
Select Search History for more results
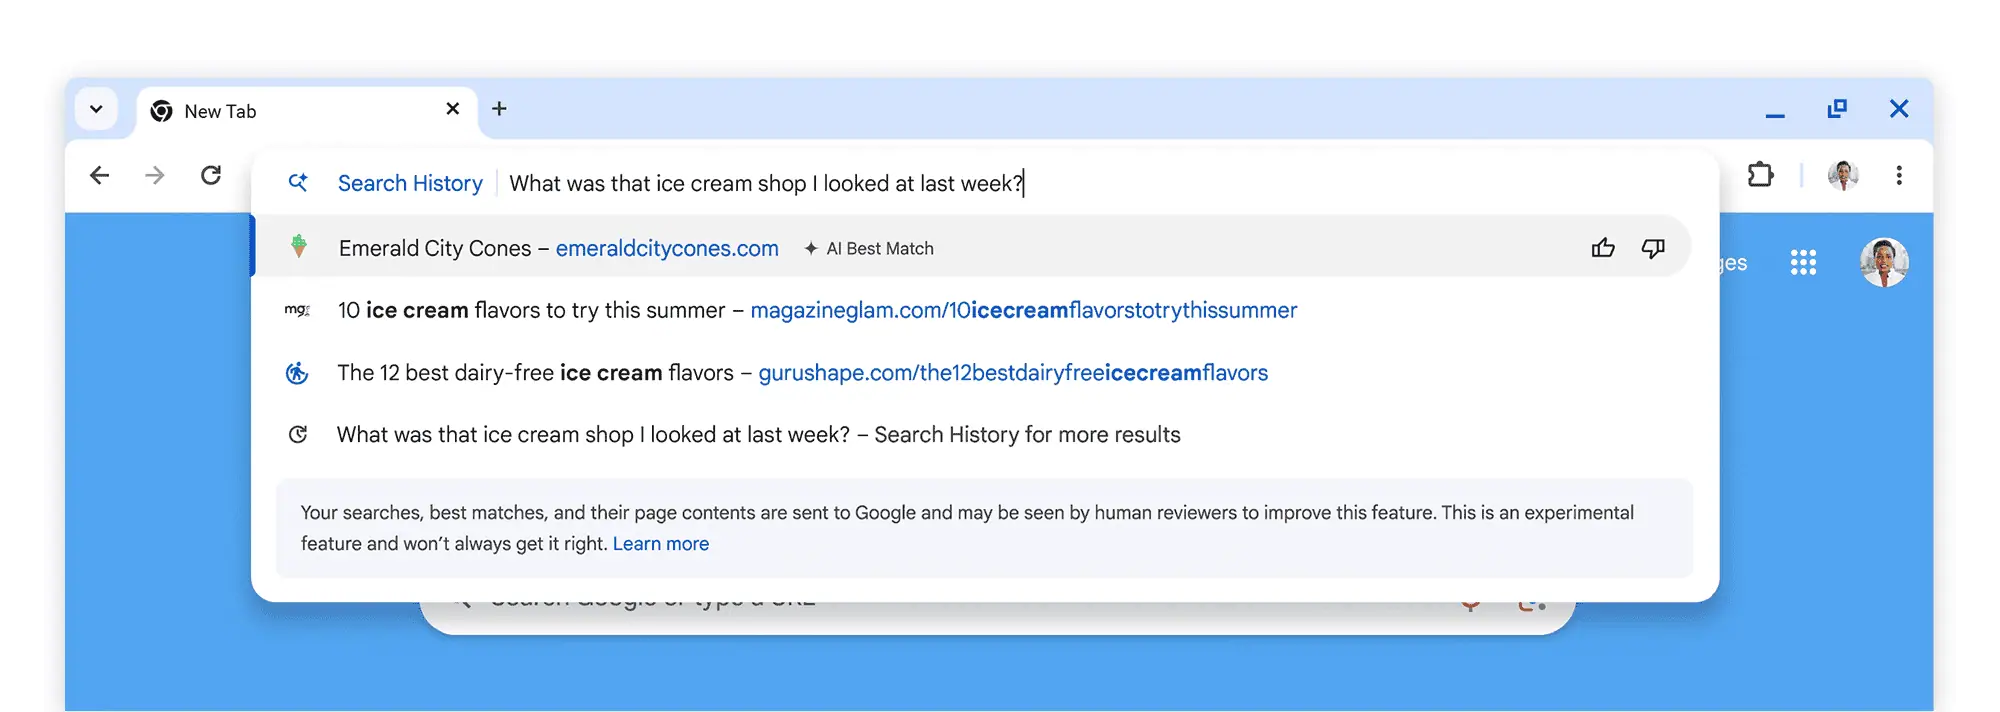click(x=758, y=435)
